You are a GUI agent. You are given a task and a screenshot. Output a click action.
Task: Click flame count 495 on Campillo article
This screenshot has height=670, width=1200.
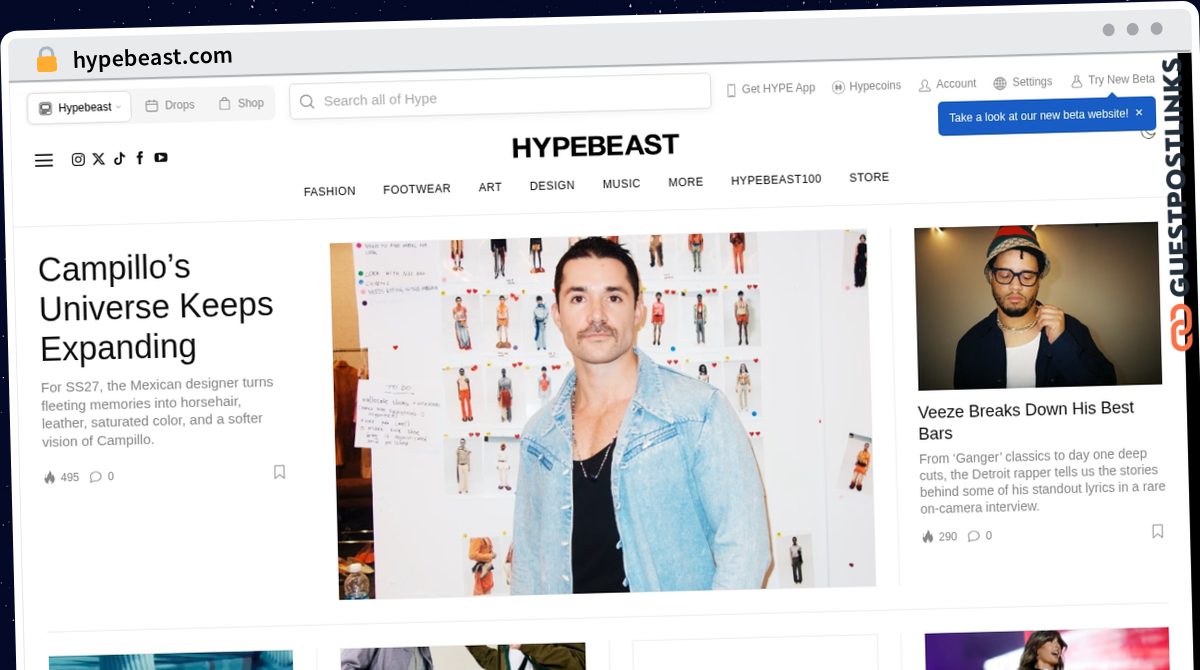click(61, 477)
